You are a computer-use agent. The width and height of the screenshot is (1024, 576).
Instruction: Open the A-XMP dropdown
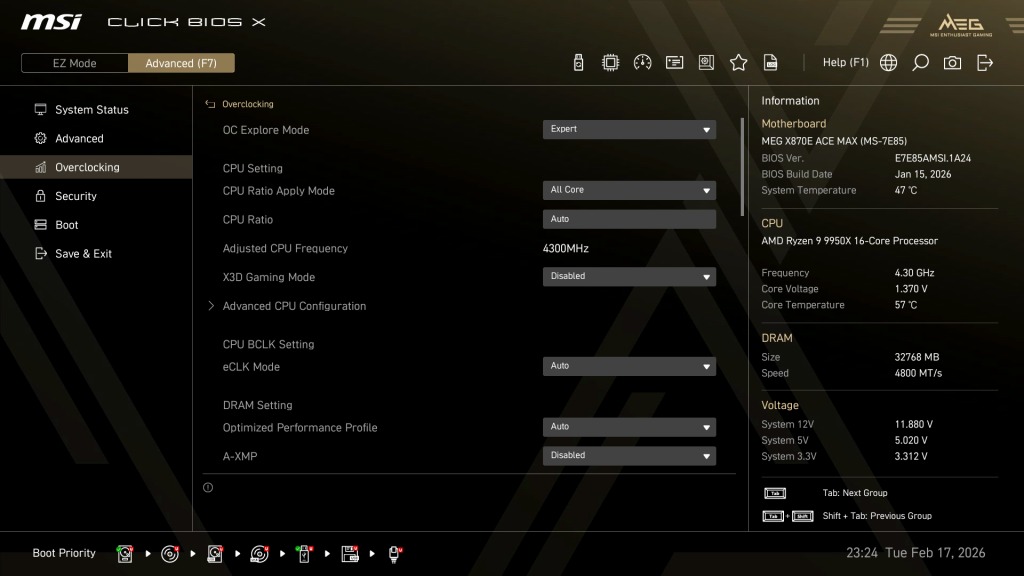pyautogui.click(x=629, y=456)
